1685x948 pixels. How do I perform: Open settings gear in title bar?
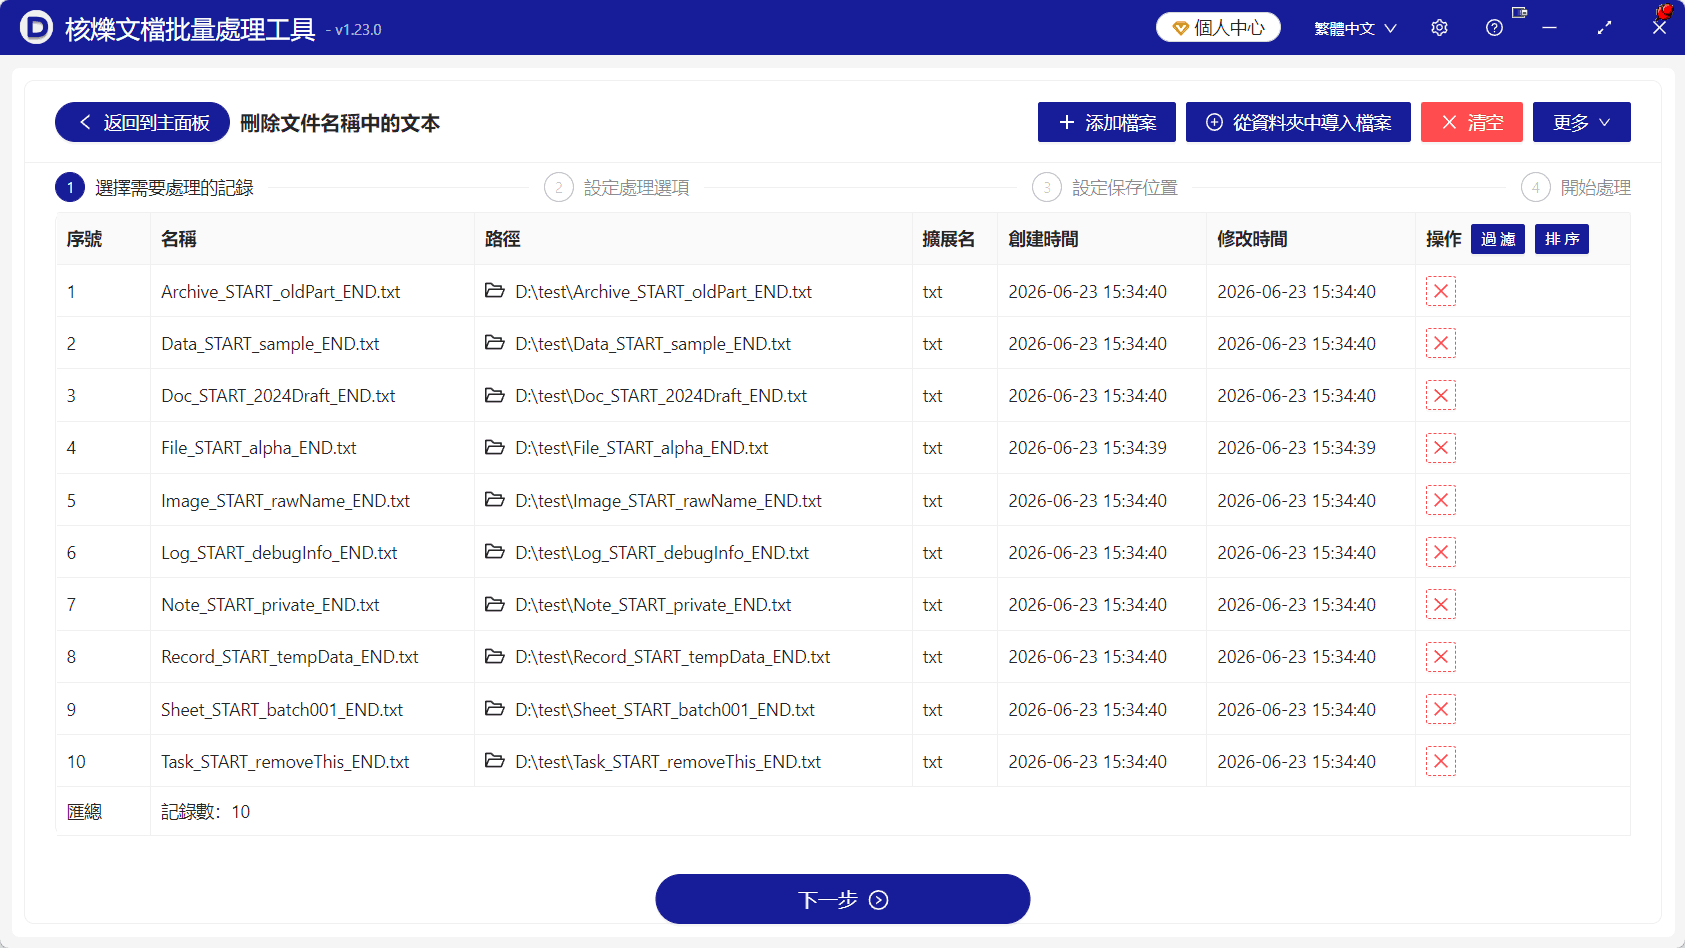(1439, 28)
